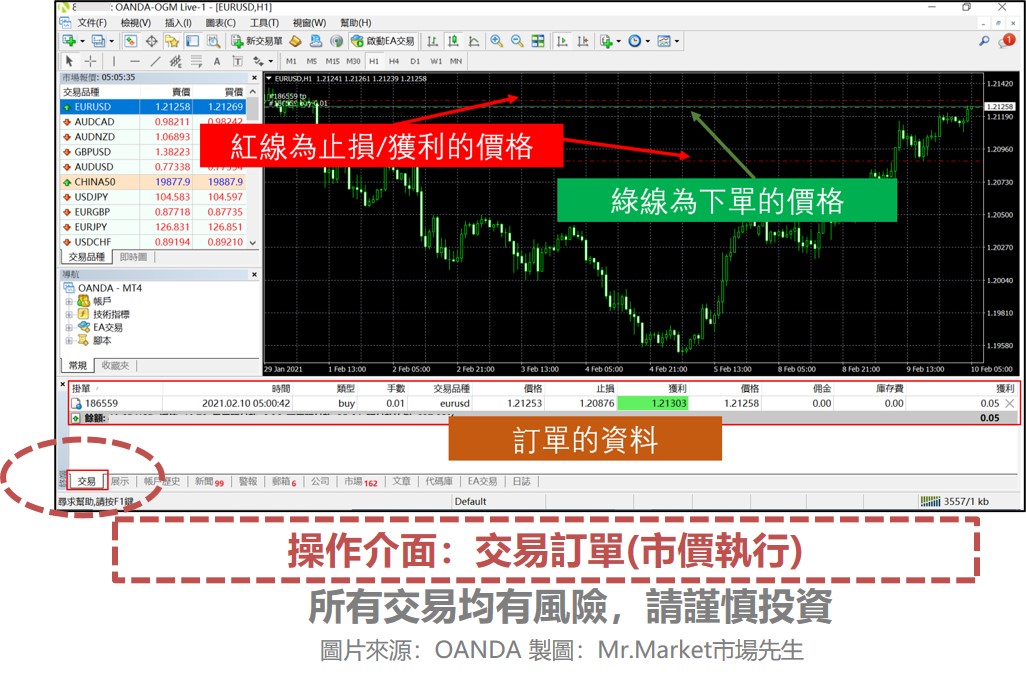Toggle the chart shift icon
The width and height of the screenshot is (1026, 677).
[x=583, y=41]
